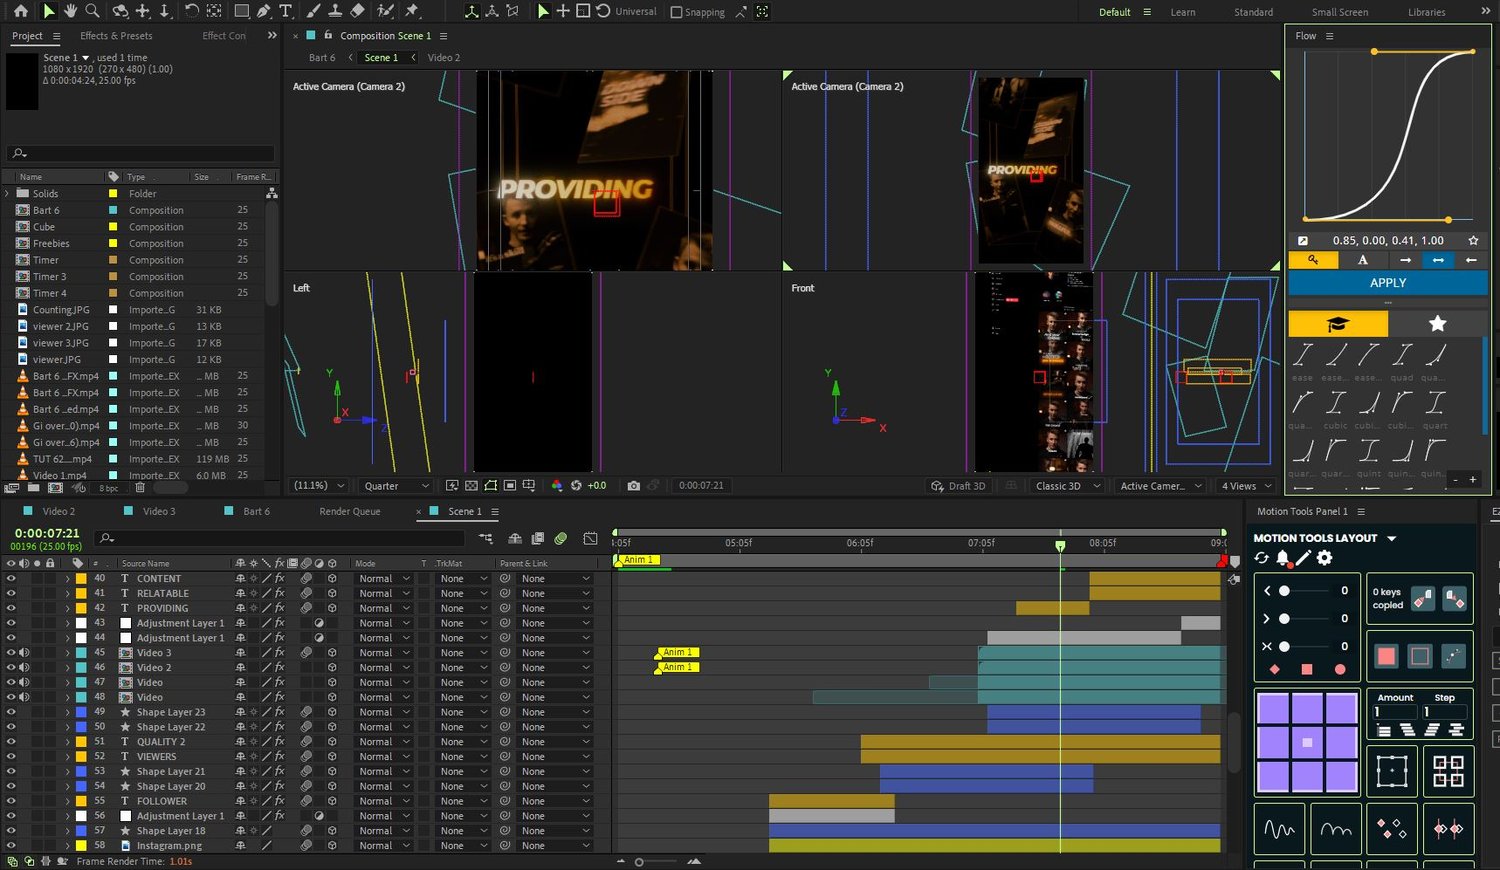Open the Quarter resolution dropdown
Viewport: 1500px width, 870px height.
(396, 486)
